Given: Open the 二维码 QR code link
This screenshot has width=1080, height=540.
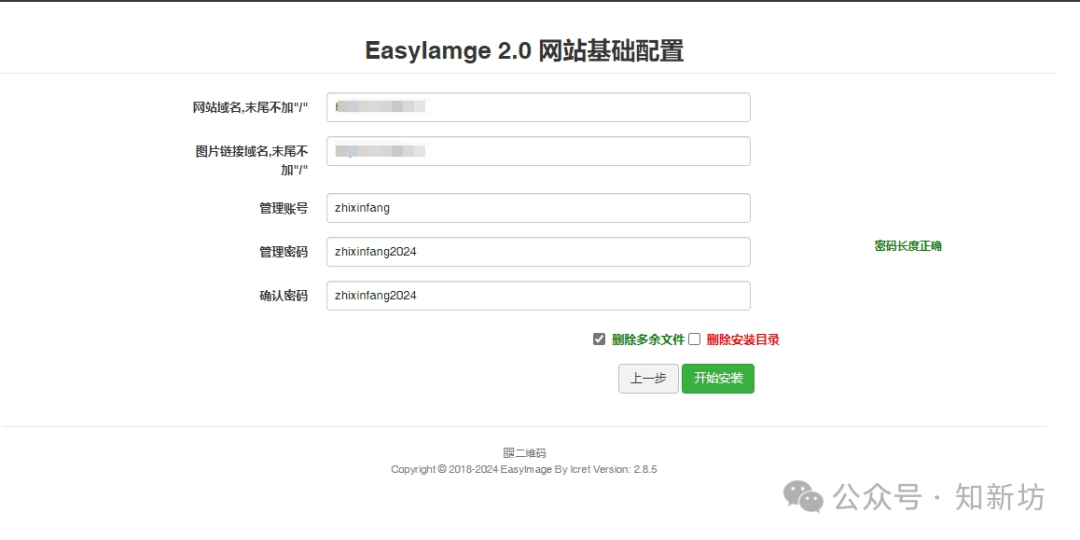Looking at the screenshot, I should pos(524,453).
